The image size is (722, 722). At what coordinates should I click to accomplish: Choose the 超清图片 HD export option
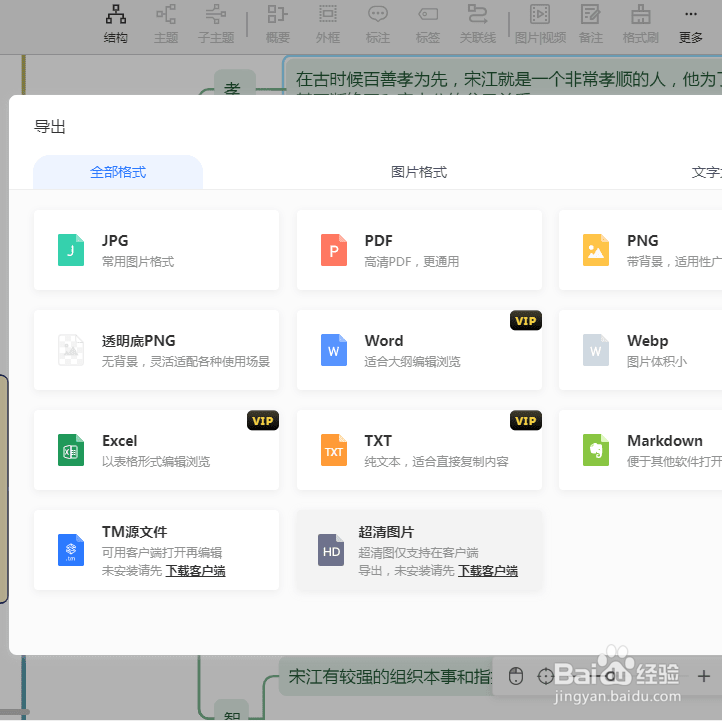[x=419, y=550]
